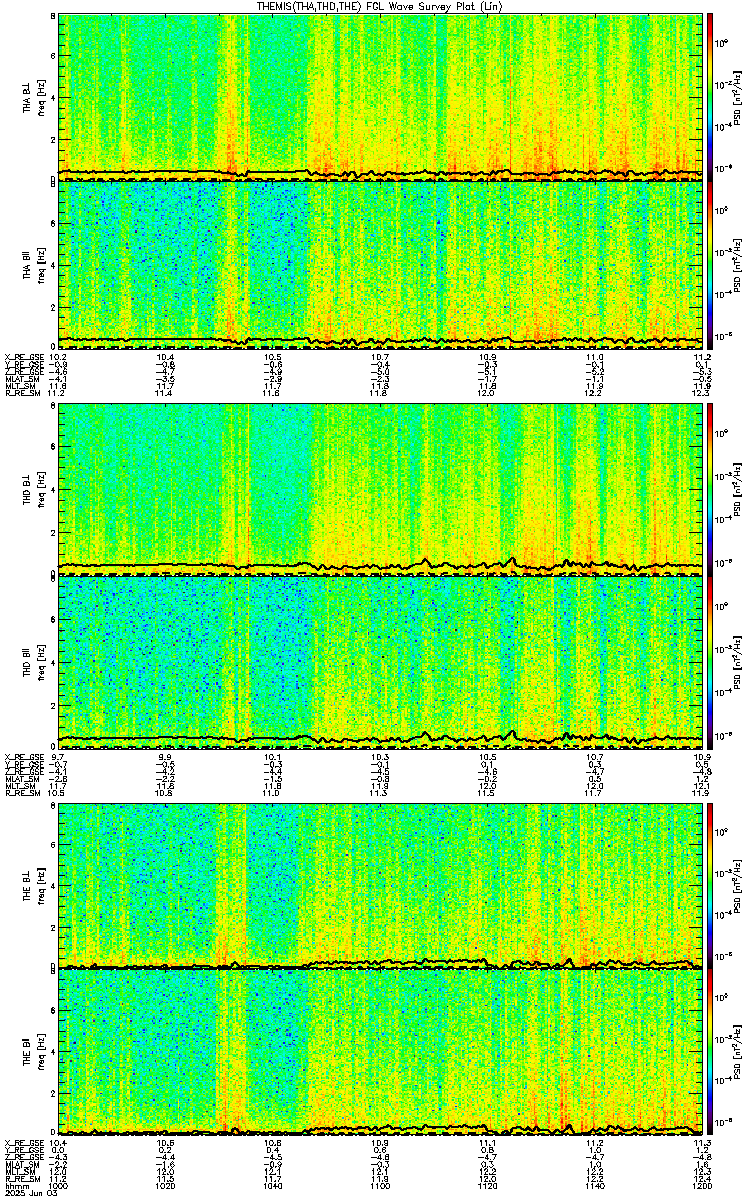Click the THD B-perpendicular spectrogram panel
The width and height of the screenshot is (750, 1200).
point(382,489)
